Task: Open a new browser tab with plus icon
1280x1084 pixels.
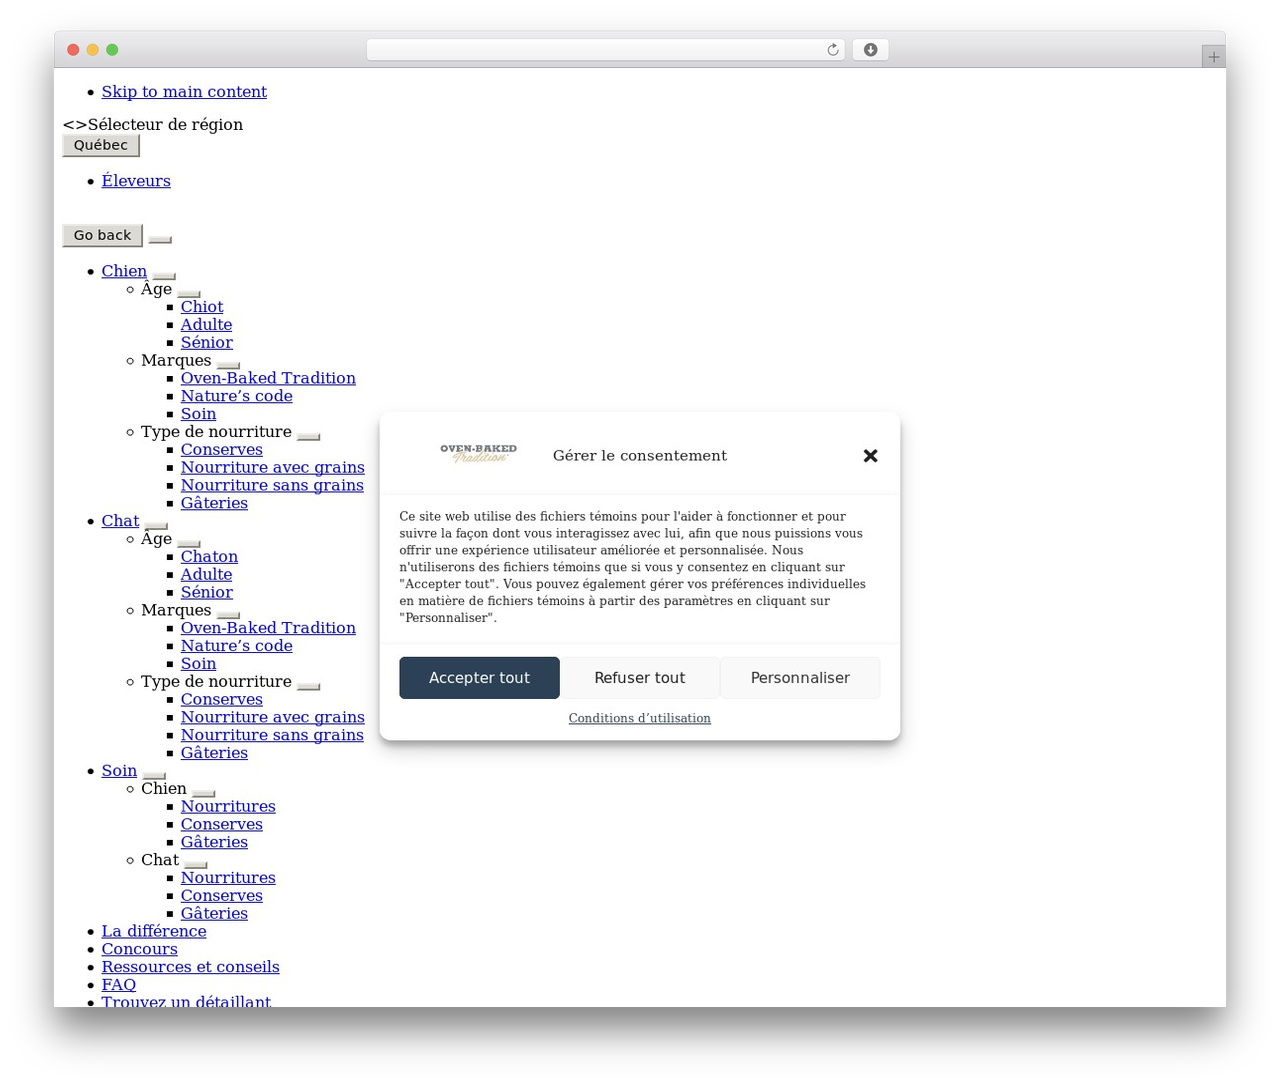Action: [1213, 57]
